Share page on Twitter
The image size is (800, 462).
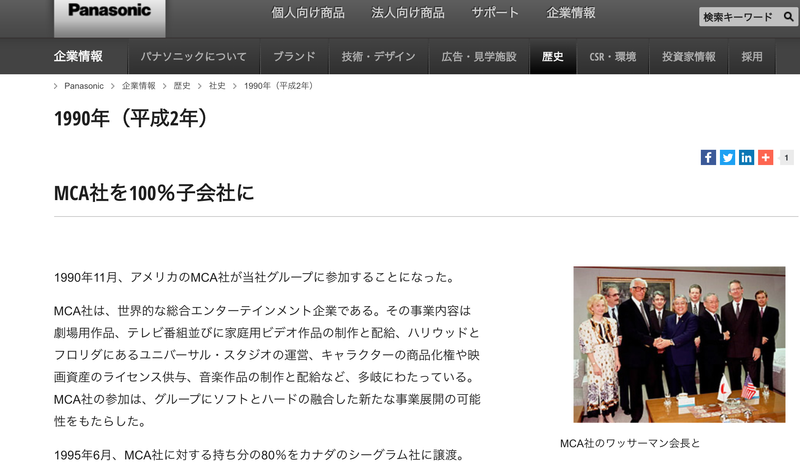[728, 158]
